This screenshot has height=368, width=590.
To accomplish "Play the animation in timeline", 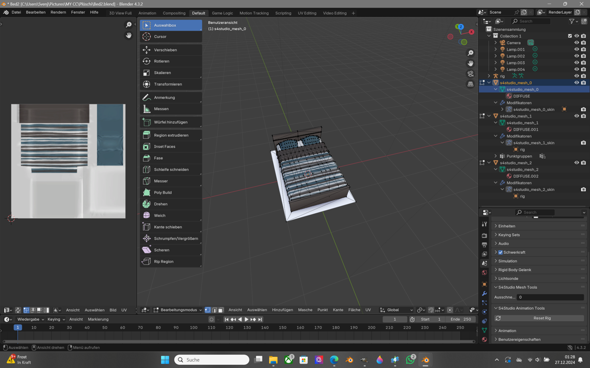I will click(246, 319).
